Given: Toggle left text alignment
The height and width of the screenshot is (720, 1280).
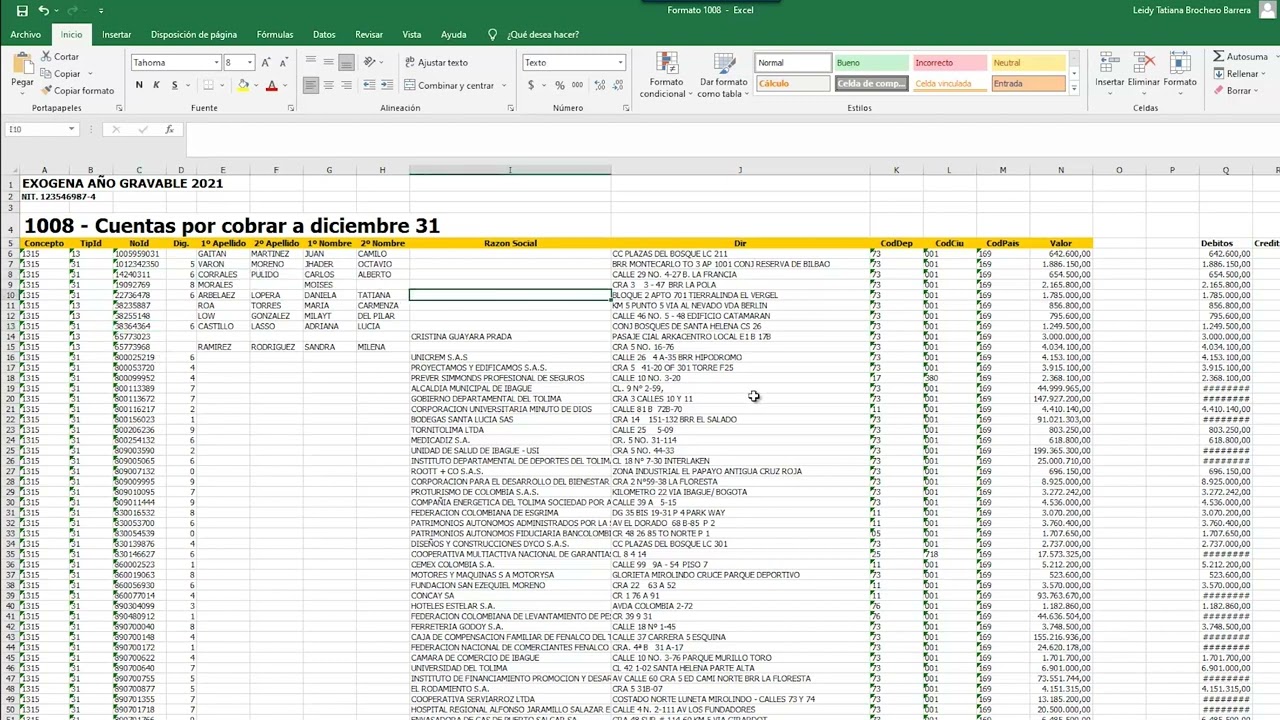Looking at the screenshot, I should (x=311, y=86).
